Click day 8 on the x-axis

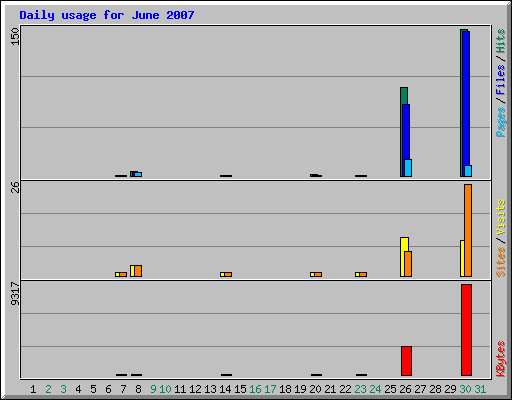click(x=138, y=389)
